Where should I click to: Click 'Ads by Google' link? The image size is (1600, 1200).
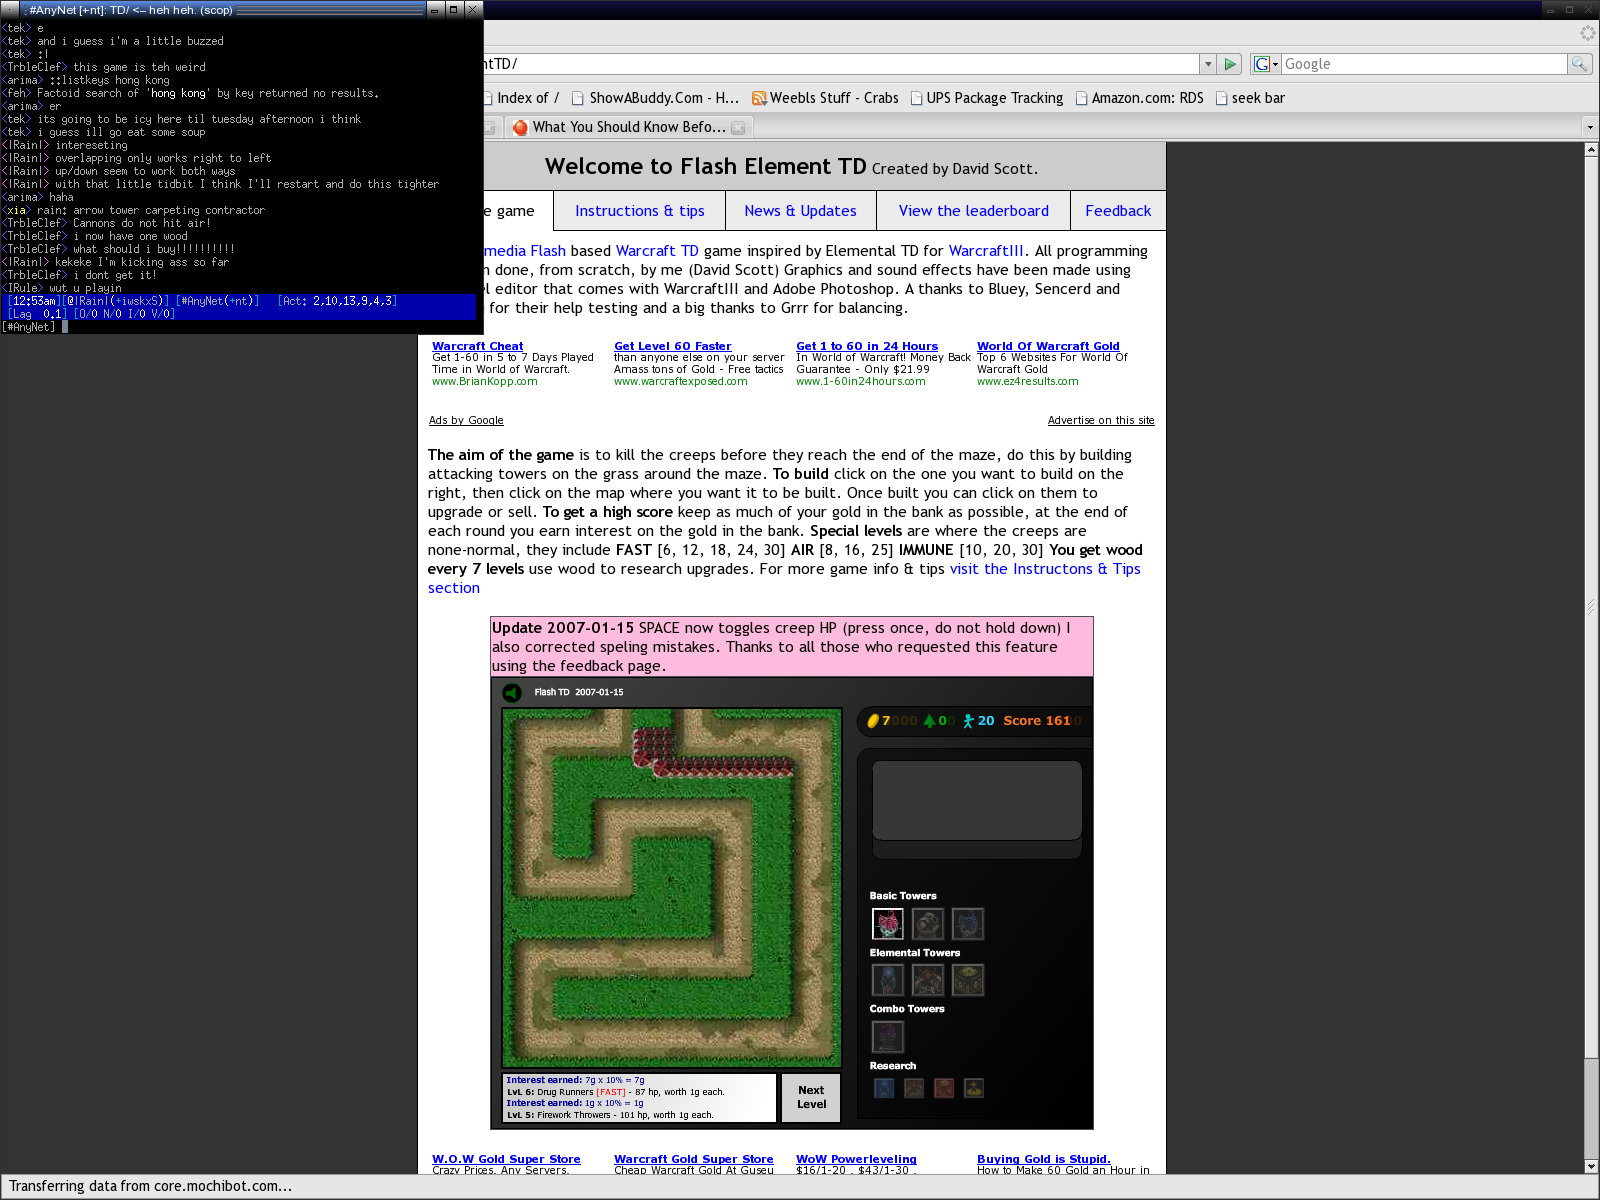466,420
